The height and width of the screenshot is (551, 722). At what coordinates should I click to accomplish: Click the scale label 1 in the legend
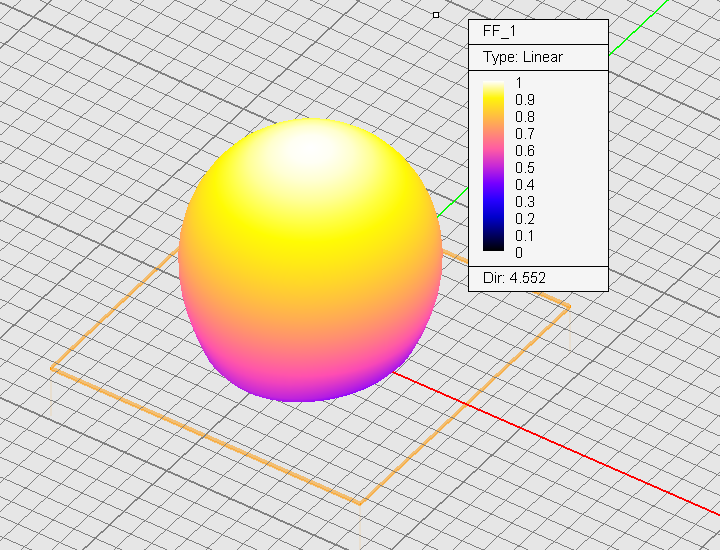click(x=519, y=82)
